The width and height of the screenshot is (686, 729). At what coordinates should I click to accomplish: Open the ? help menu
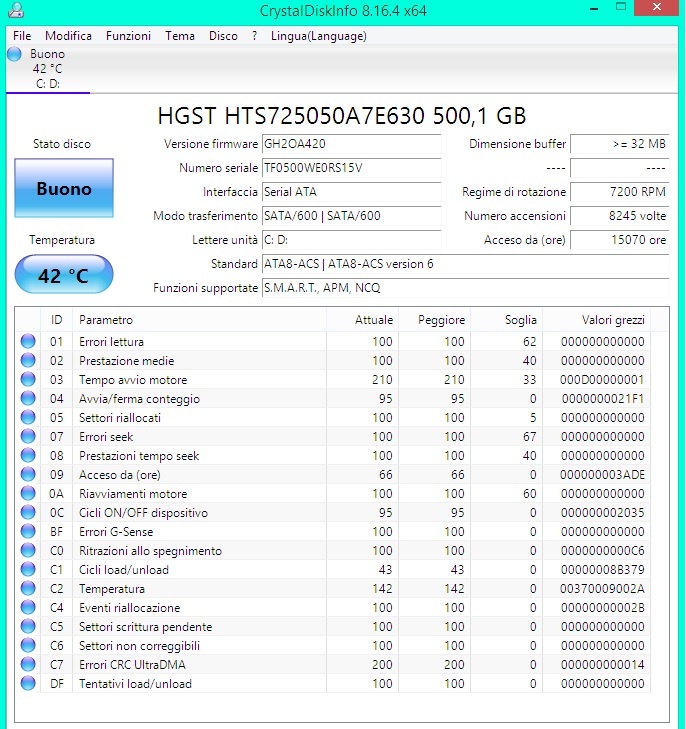[x=254, y=36]
